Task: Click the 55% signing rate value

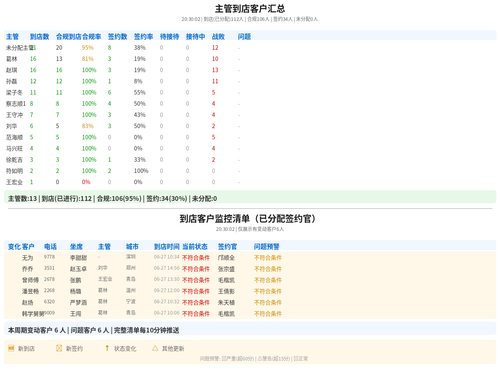Action: 140,93
